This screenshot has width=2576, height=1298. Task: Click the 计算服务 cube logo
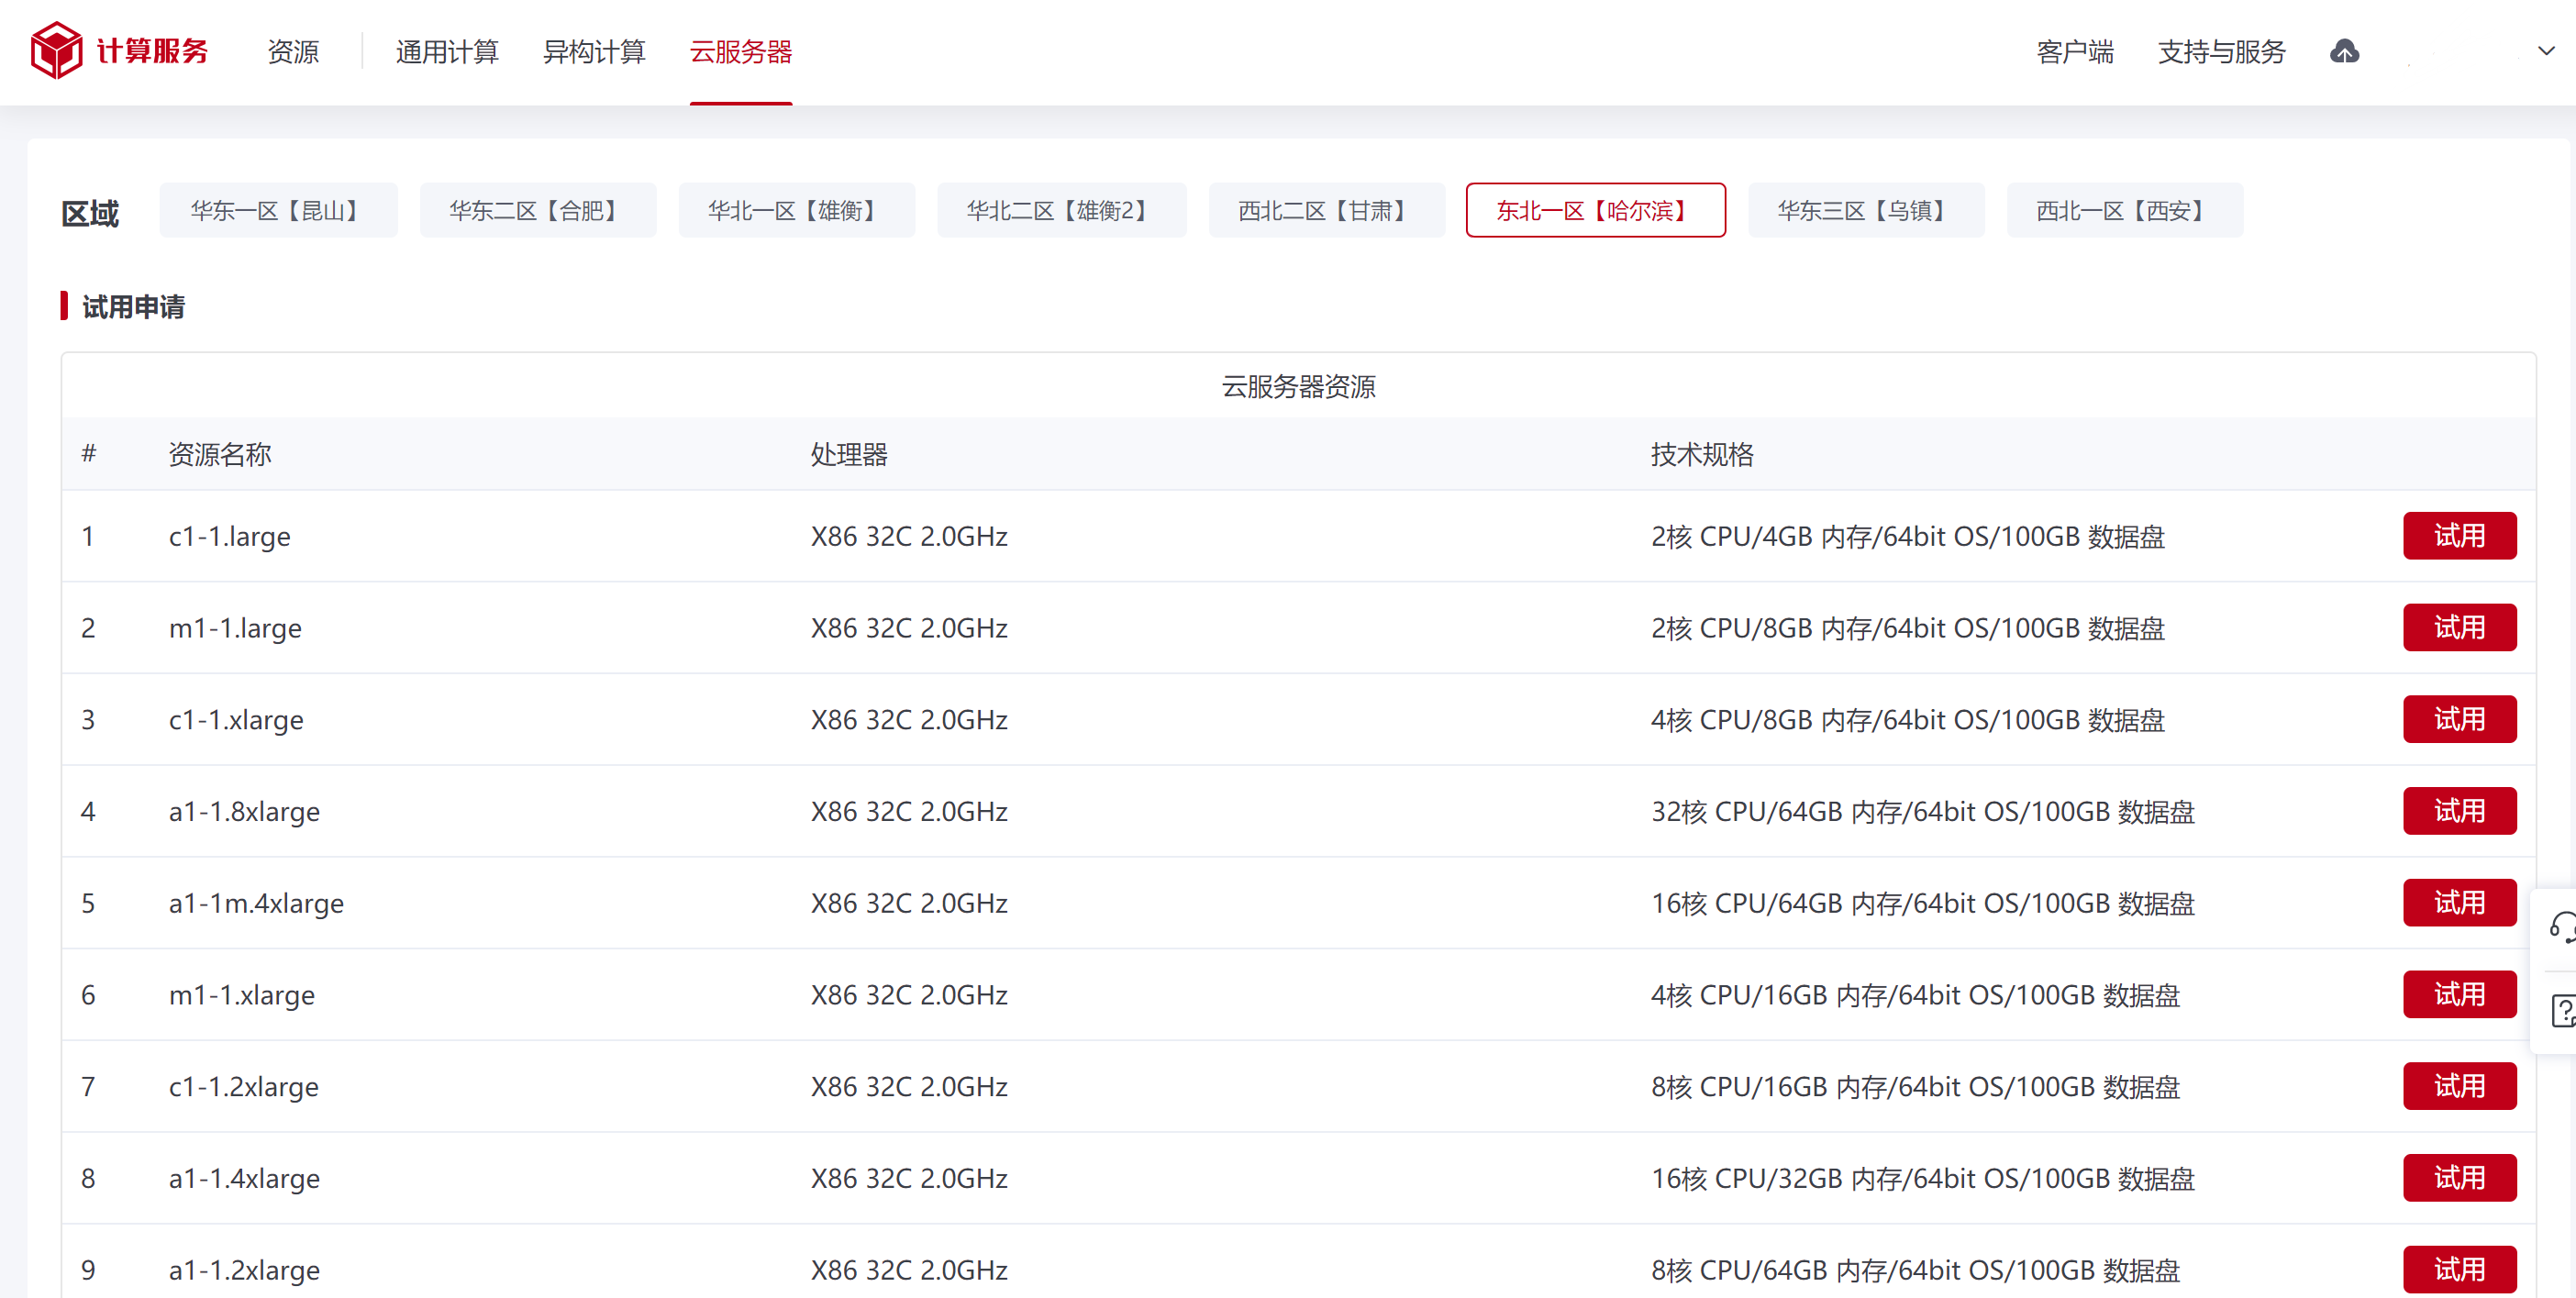tap(56, 50)
